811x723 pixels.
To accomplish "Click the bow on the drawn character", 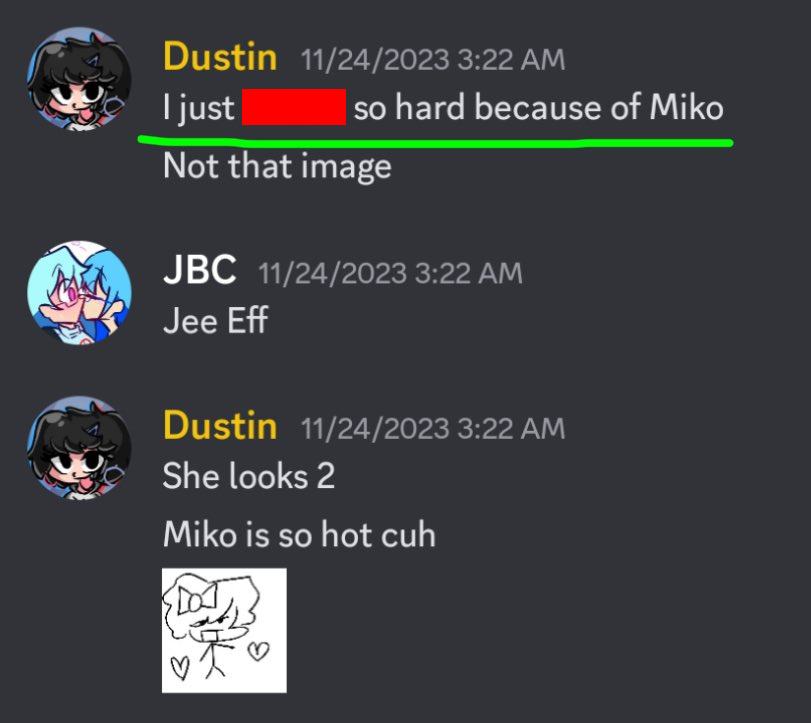I will (x=197, y=600).
